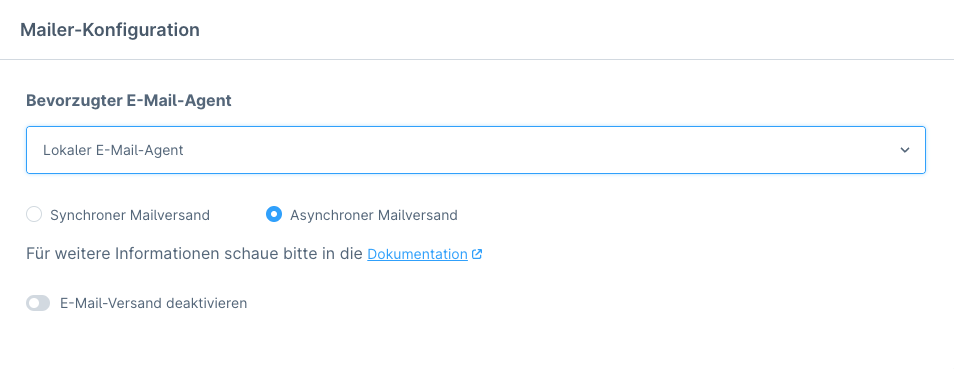Click the Synchroner Mailversand label text
Screen dimensions: 954x369
coord(130,215)
